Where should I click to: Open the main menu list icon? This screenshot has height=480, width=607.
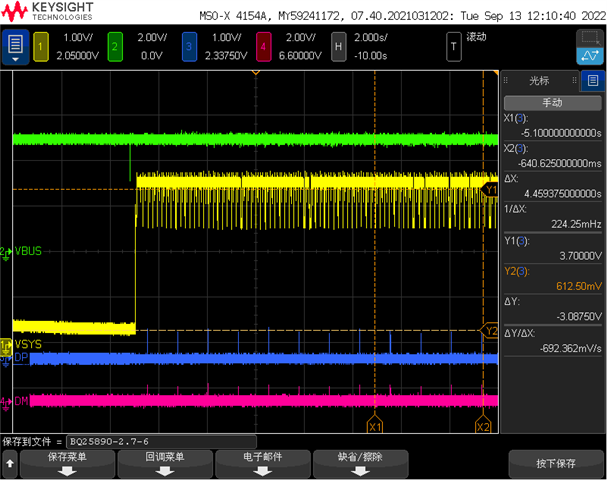click(15, 47)
